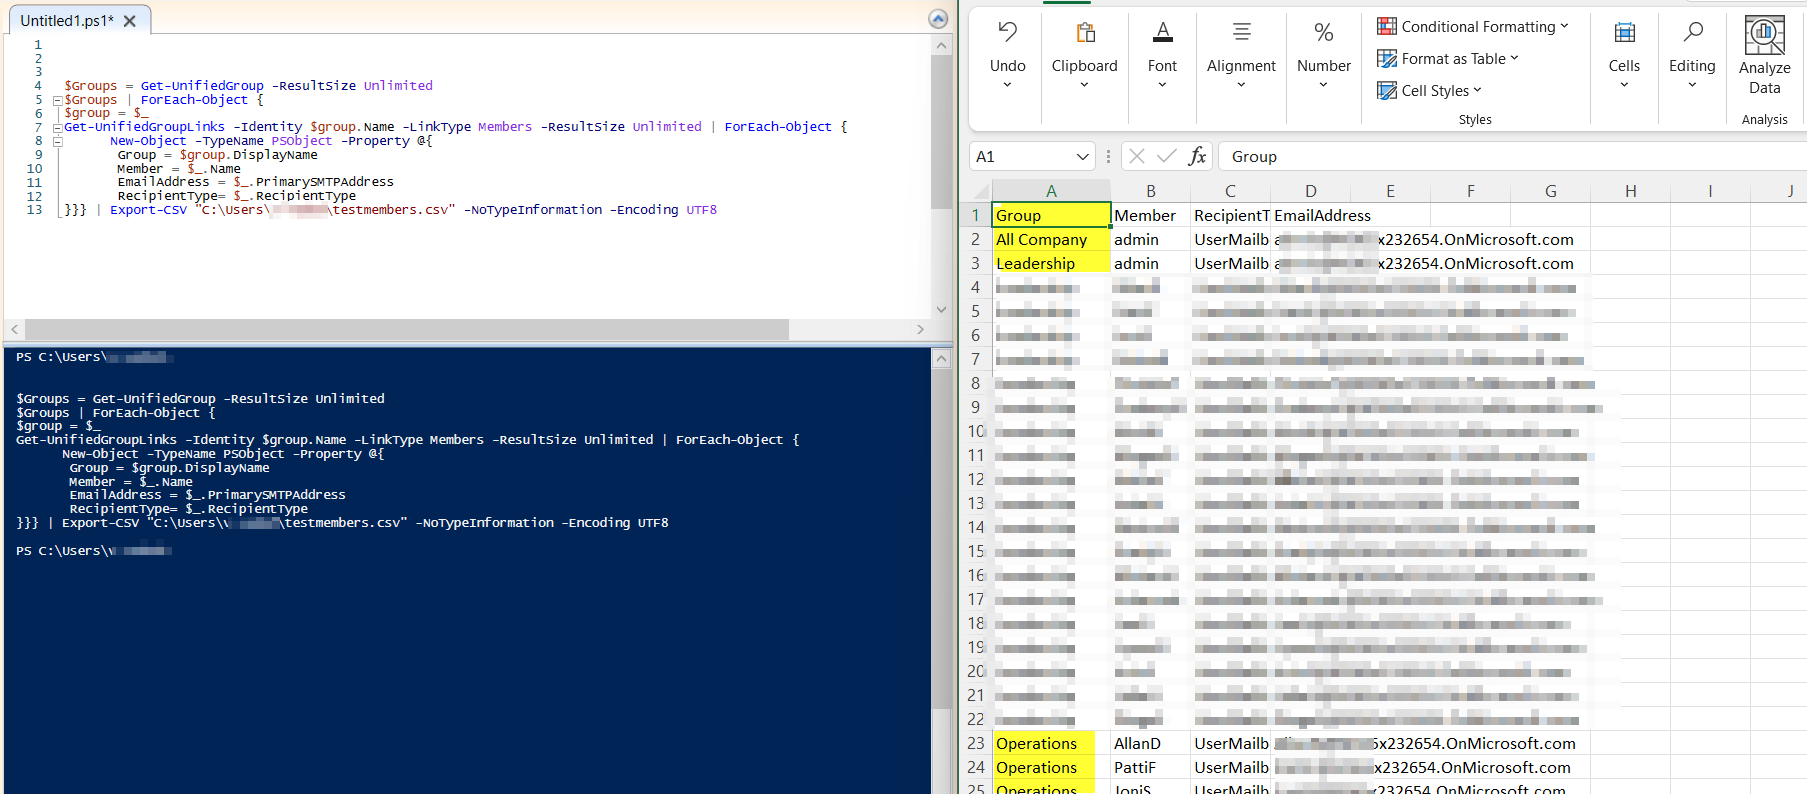Close the Untitled1.ps1 script tab
Image resolution: width=1807 pixels, height=794 pixels.
130,21
